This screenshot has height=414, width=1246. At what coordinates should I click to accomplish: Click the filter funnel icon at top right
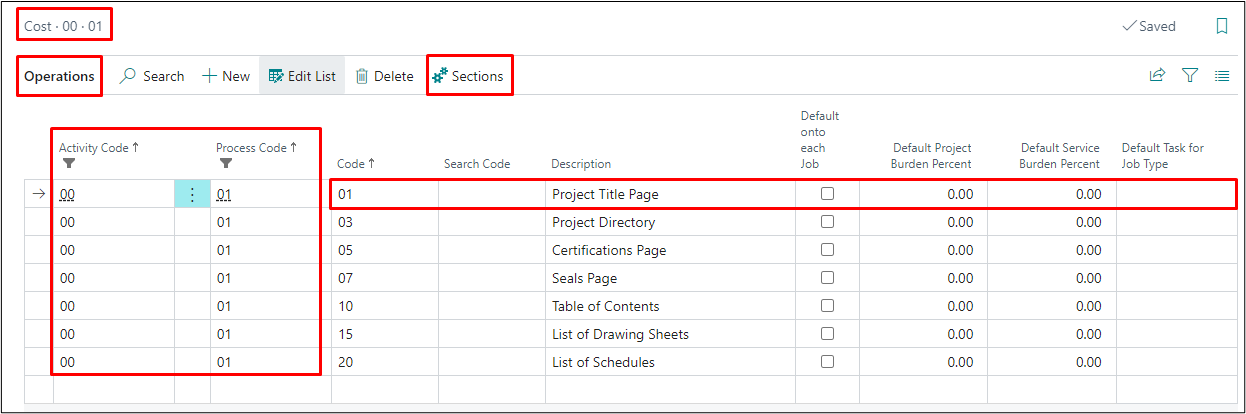(1190, 75)
